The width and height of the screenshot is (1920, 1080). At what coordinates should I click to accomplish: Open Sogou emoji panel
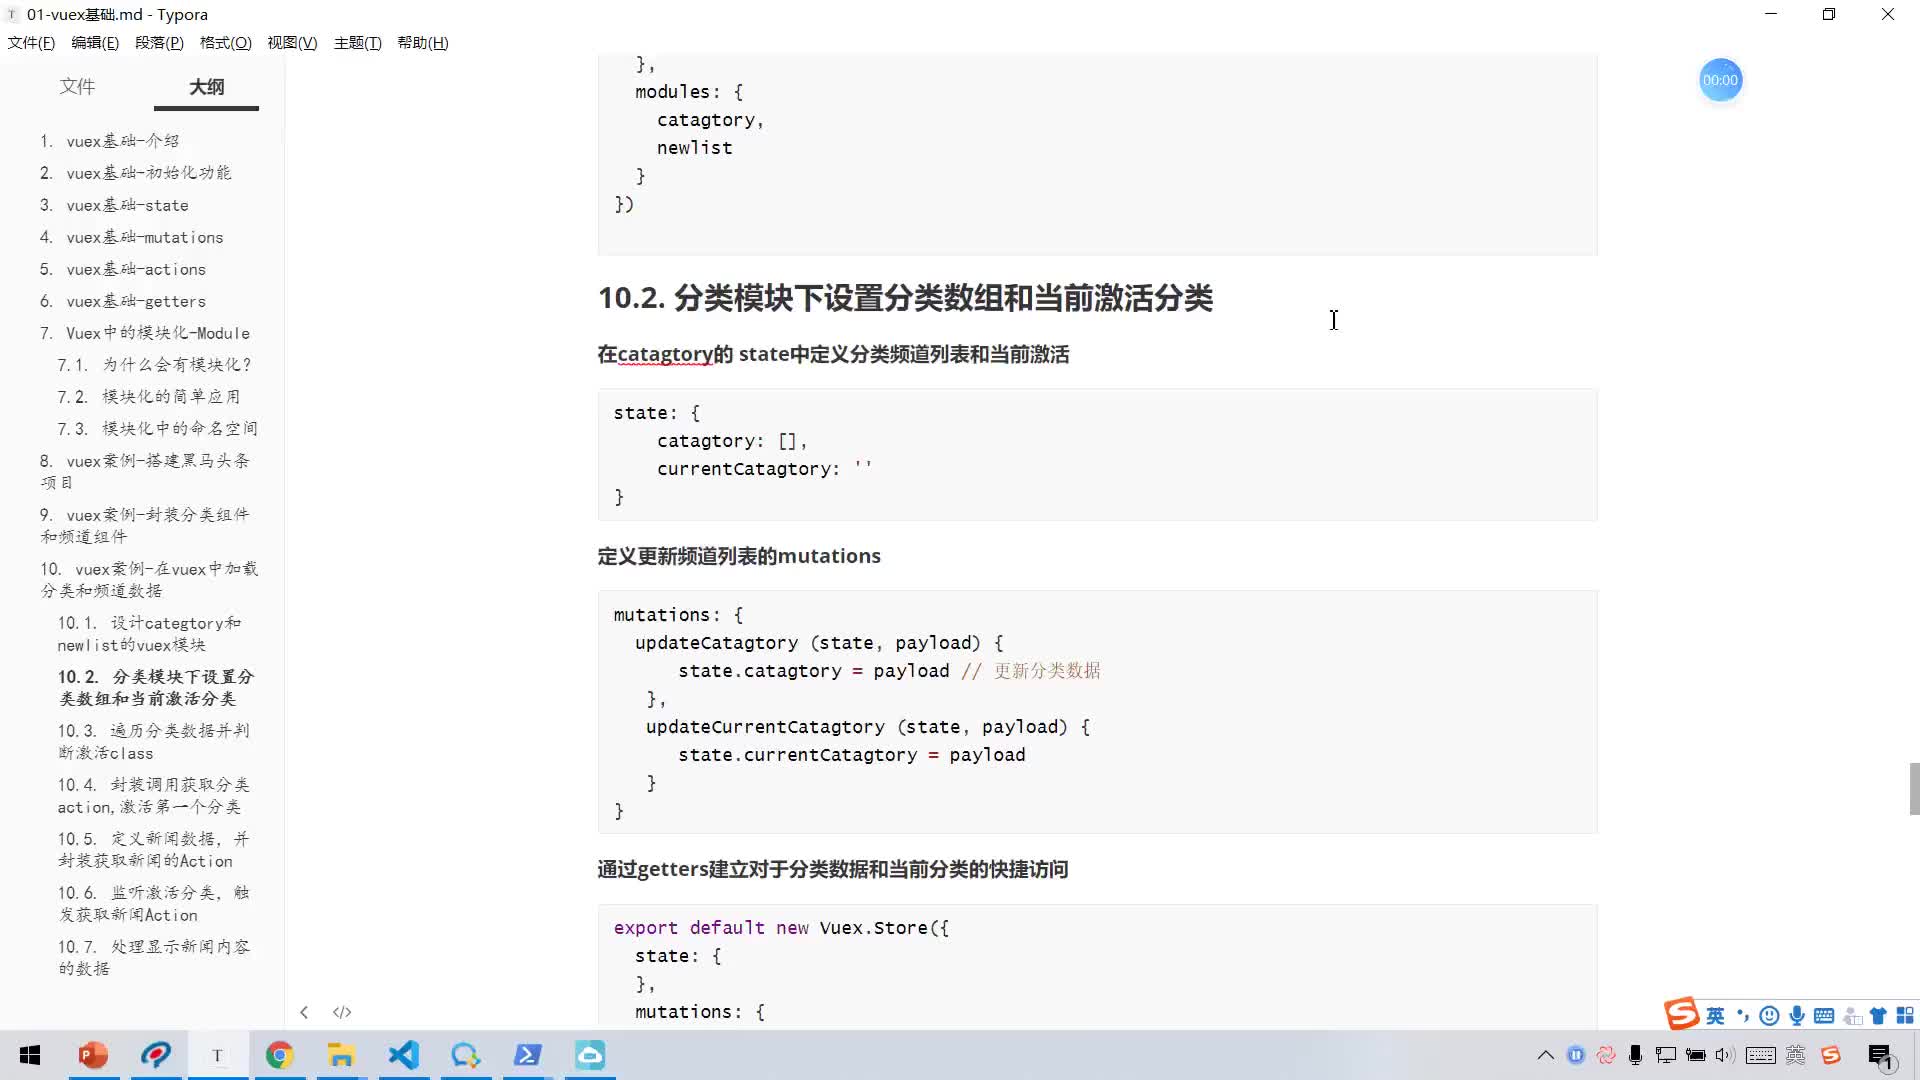1769,1016
